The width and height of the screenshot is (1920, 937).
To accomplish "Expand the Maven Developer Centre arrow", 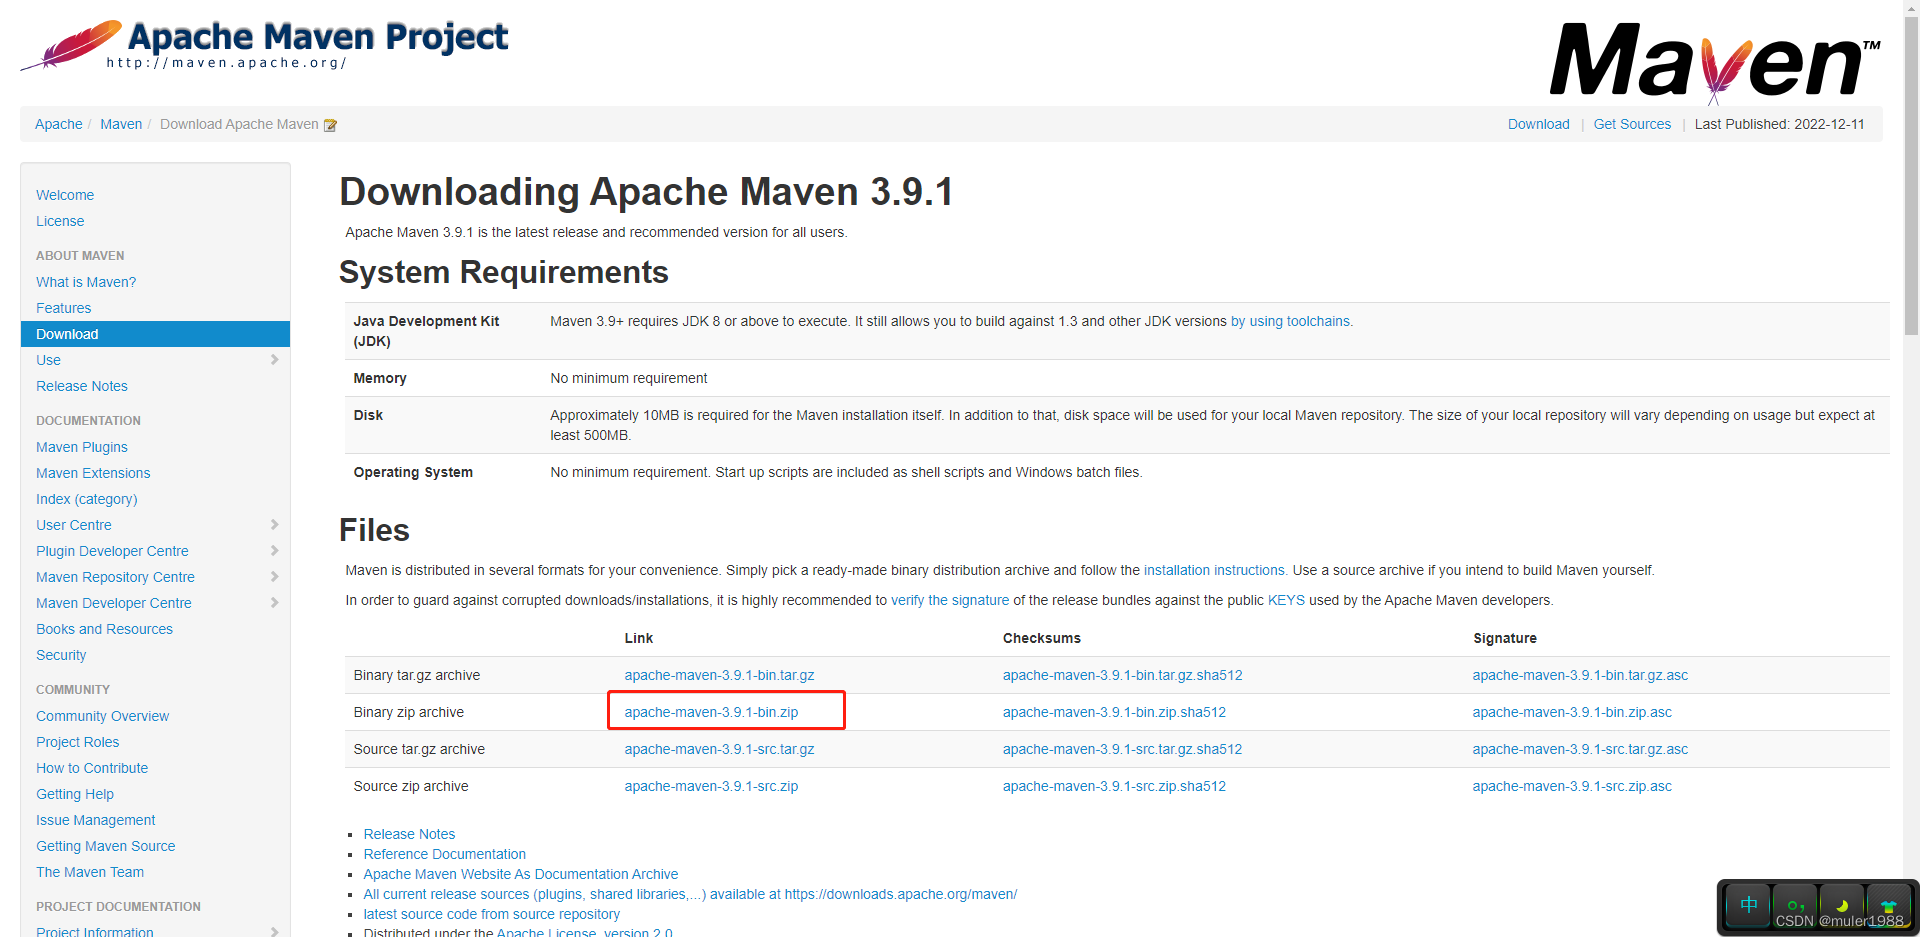I will (x=275, y=603).
